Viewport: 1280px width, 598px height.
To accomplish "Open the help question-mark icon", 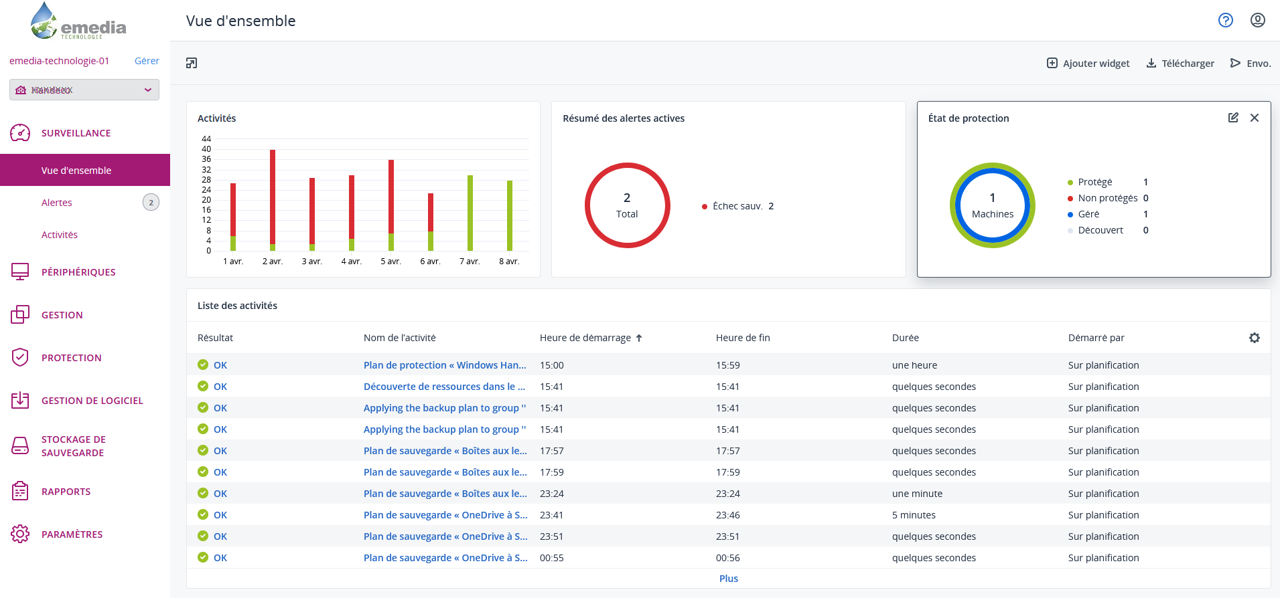I will (1224, 20).
